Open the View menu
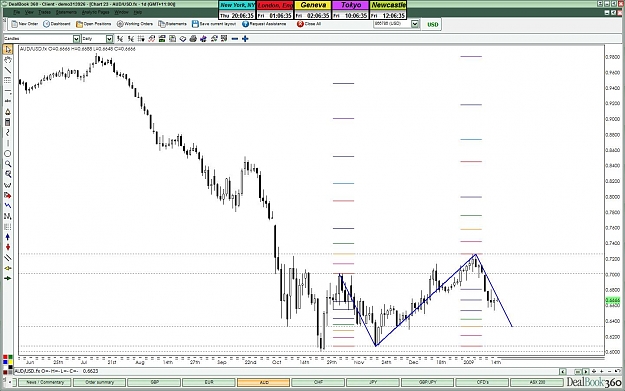 point(29,12)
